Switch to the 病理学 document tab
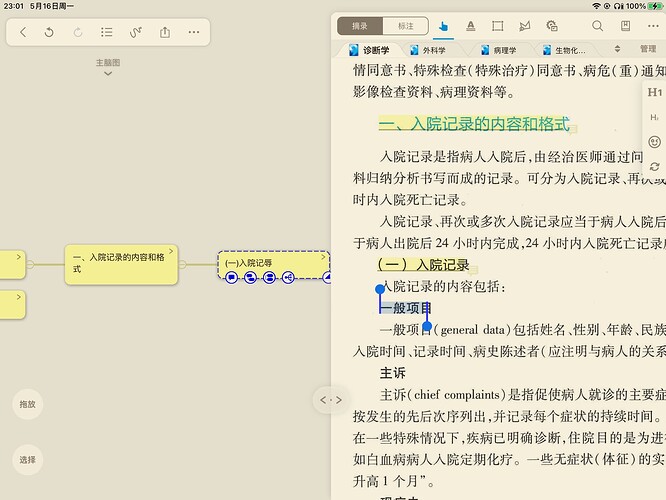 tap(499, 50)
